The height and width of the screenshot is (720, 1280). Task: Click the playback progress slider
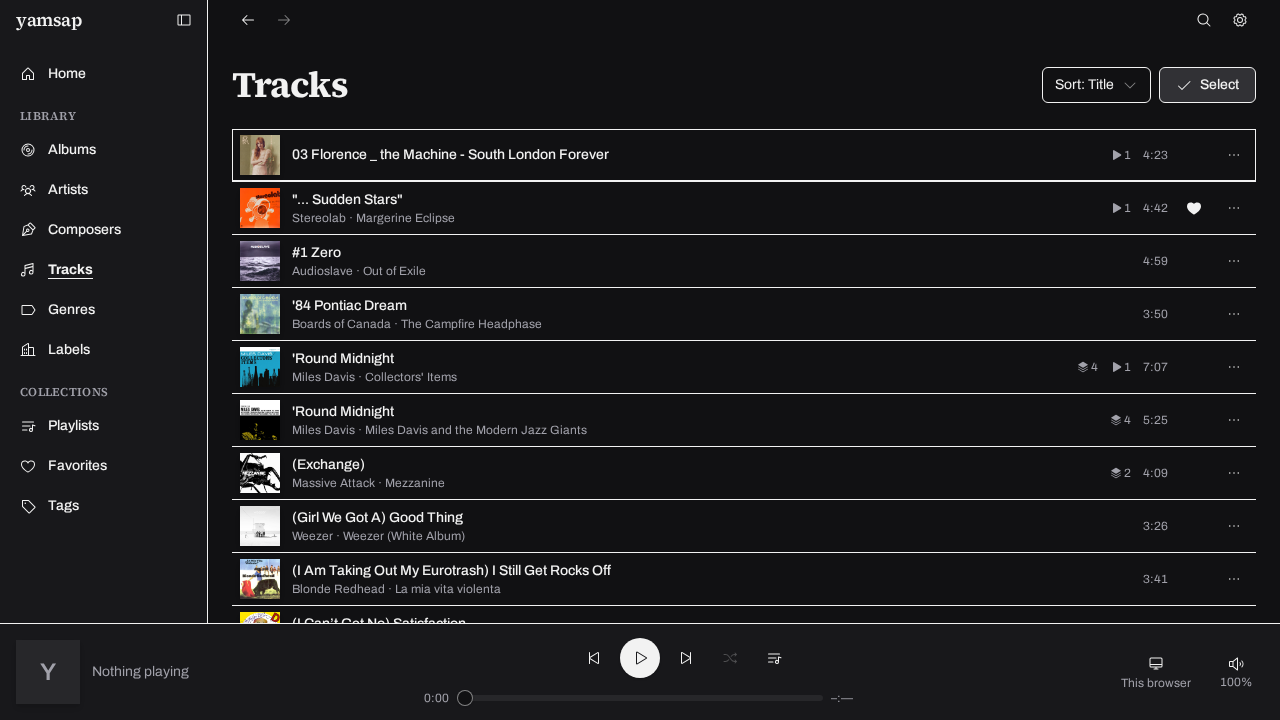pos(640,698)
